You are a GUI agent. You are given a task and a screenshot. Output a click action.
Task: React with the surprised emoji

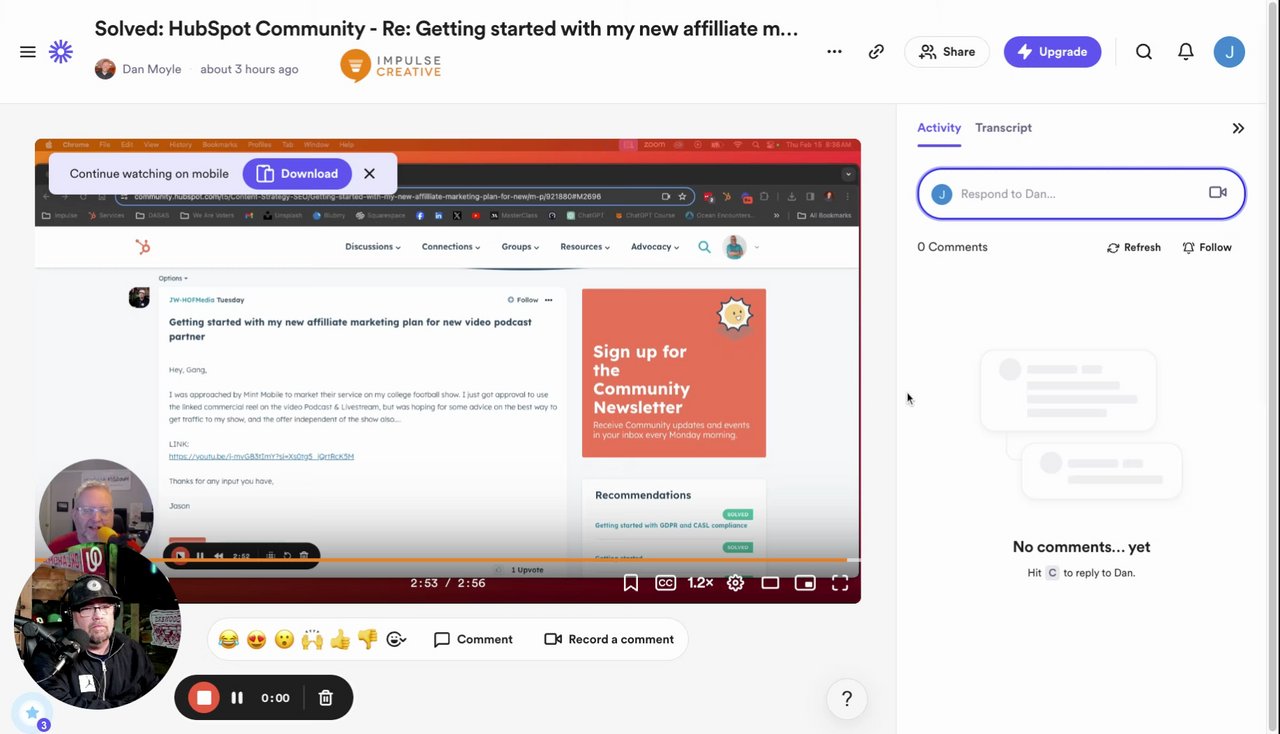coord(284,639)
